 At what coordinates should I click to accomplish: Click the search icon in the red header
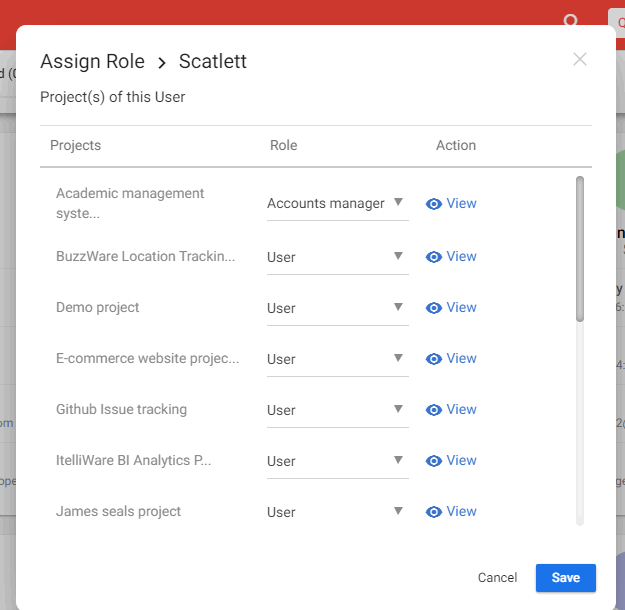coord(570,20)
